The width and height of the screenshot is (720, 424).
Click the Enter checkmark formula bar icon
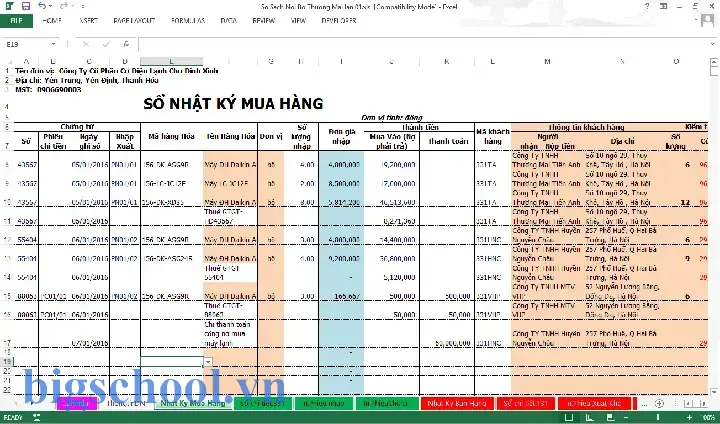pos(107,44)
